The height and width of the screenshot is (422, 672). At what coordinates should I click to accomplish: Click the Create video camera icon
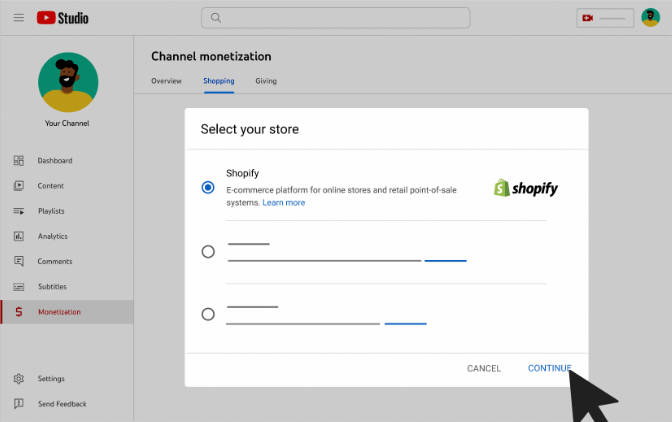[588, 18]
